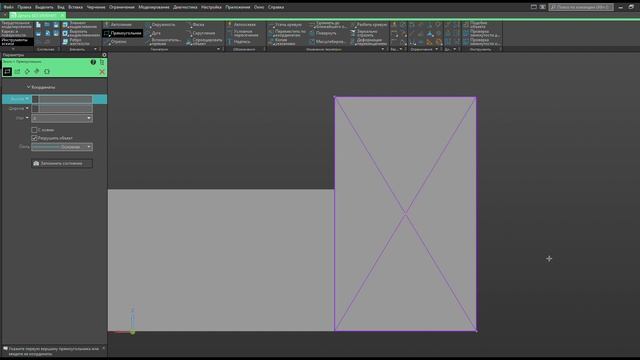Activate the Отрезок line segment tool

click(x=116, y=42)
